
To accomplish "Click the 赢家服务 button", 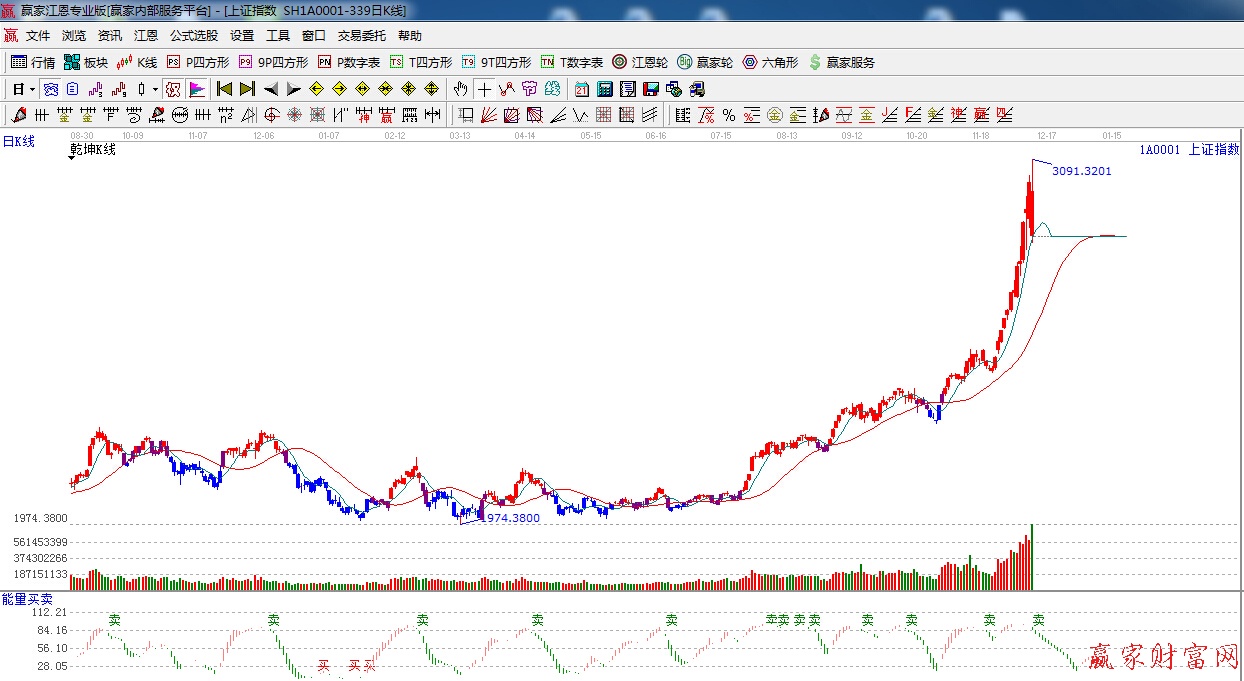I will pyautogui.click(x=841, y=62).
